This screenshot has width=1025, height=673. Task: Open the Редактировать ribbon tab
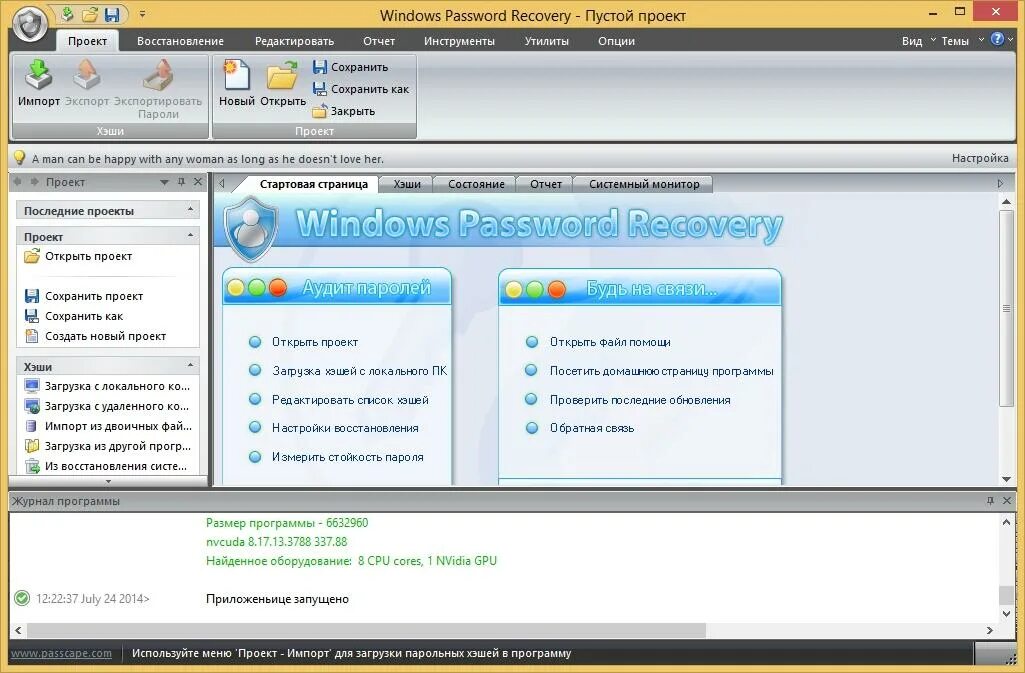(x=294, y=41)
